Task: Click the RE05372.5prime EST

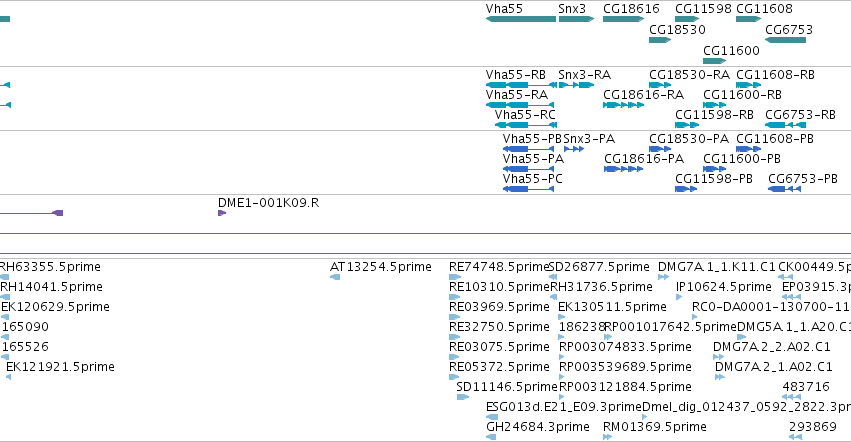Action: 454,377
